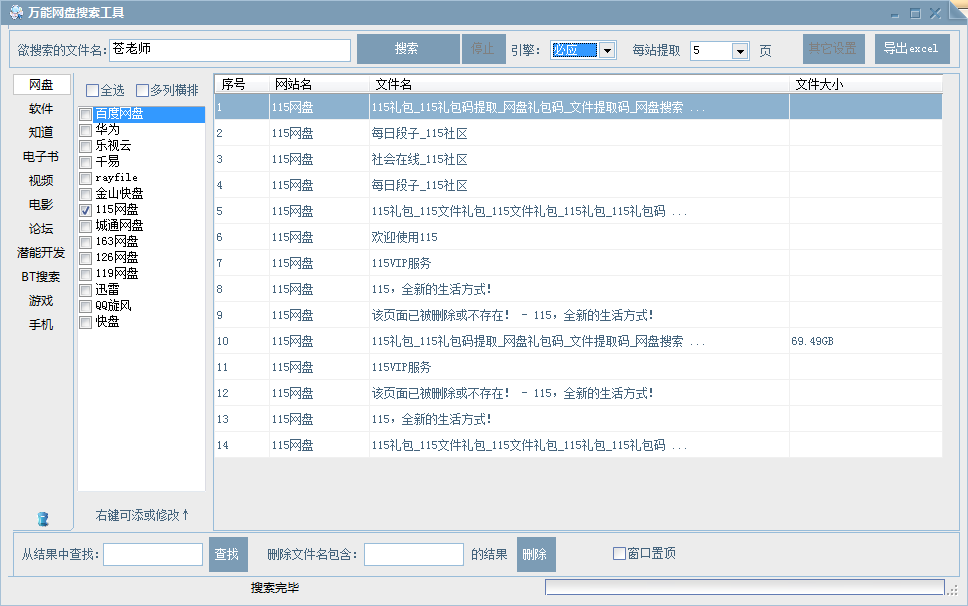Click the 163网盘 list entry
968x606 pixels.
[117, 241]
